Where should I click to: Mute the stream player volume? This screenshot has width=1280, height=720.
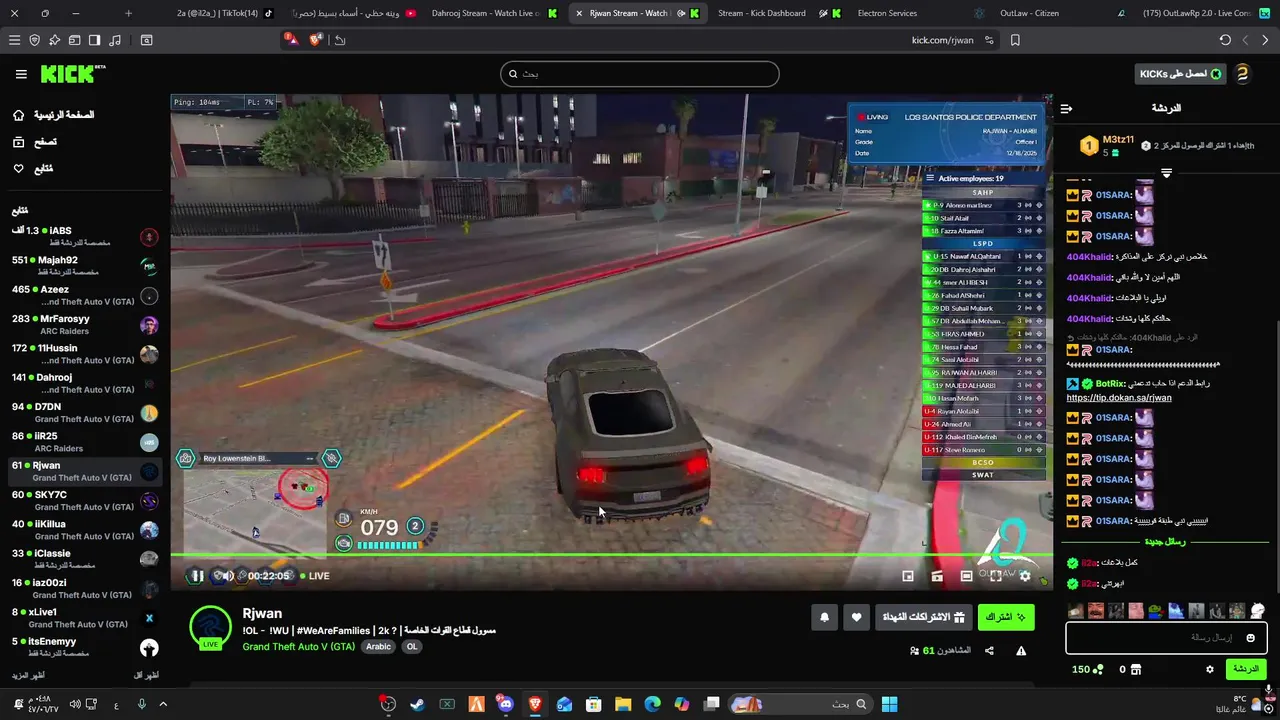click(x=228, y=576)
